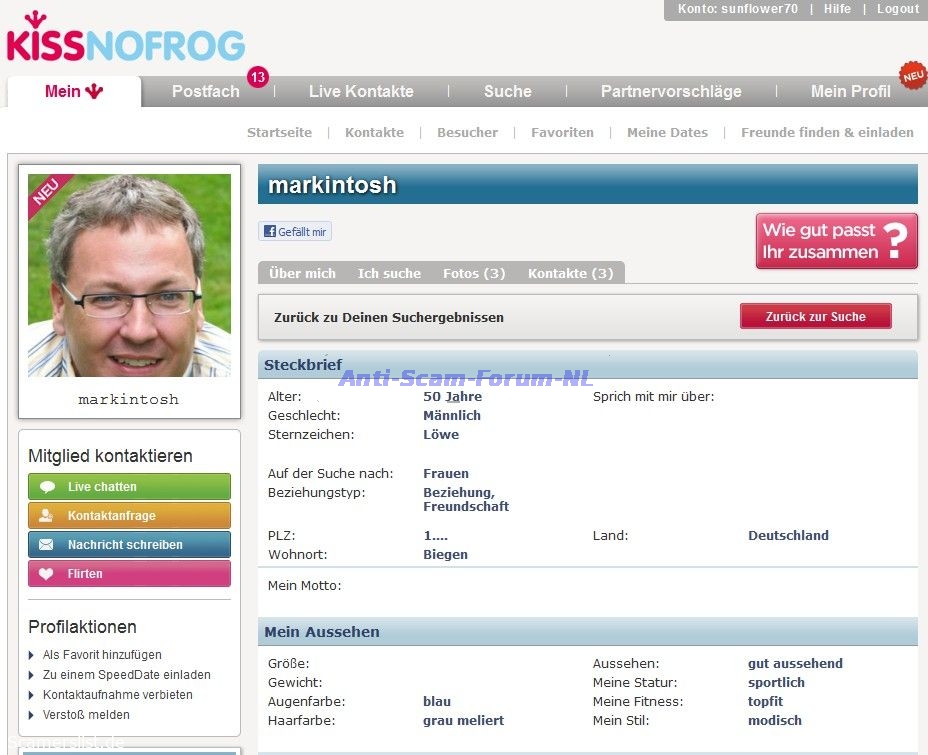Select Verstoß melden link
This screenshot has height=755, width=928.
pos(86,715)
